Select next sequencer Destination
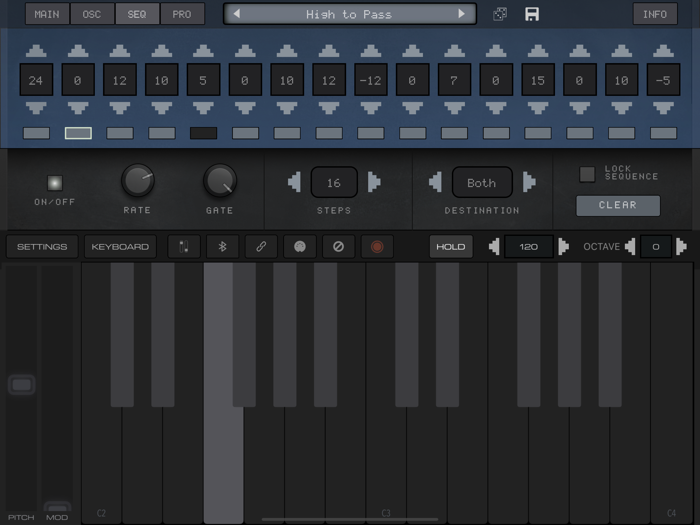This screenshot has width=700, height=525. pyautogui.click(x=529, y=182)
